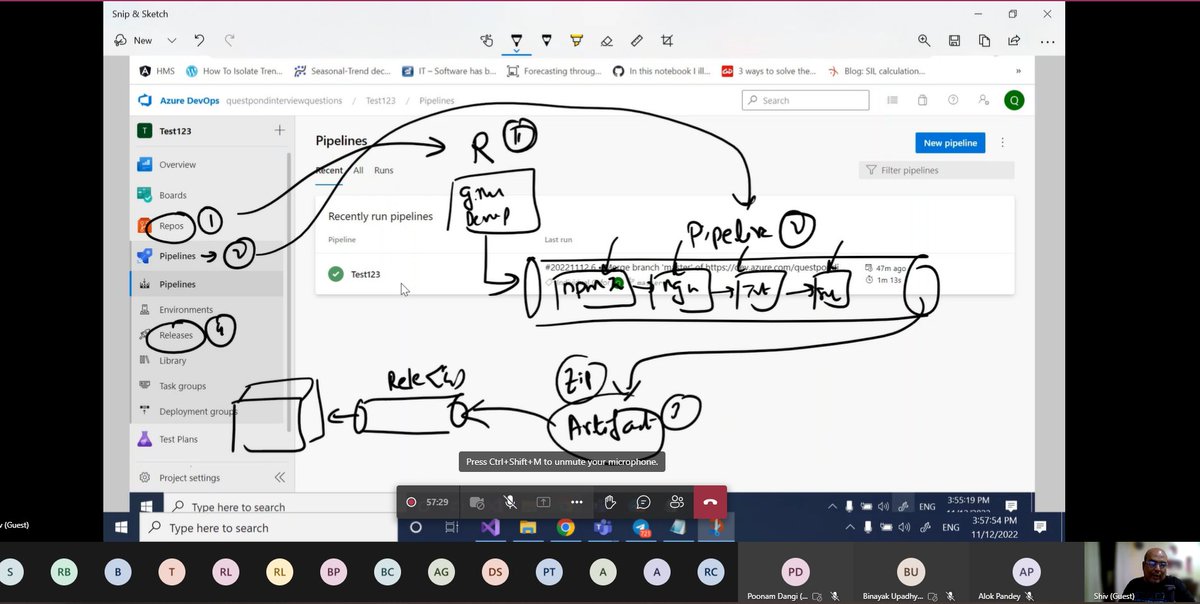Click the Filter pipelines field
Viewport: 1200px width, 604px height.
pos(936,170)
